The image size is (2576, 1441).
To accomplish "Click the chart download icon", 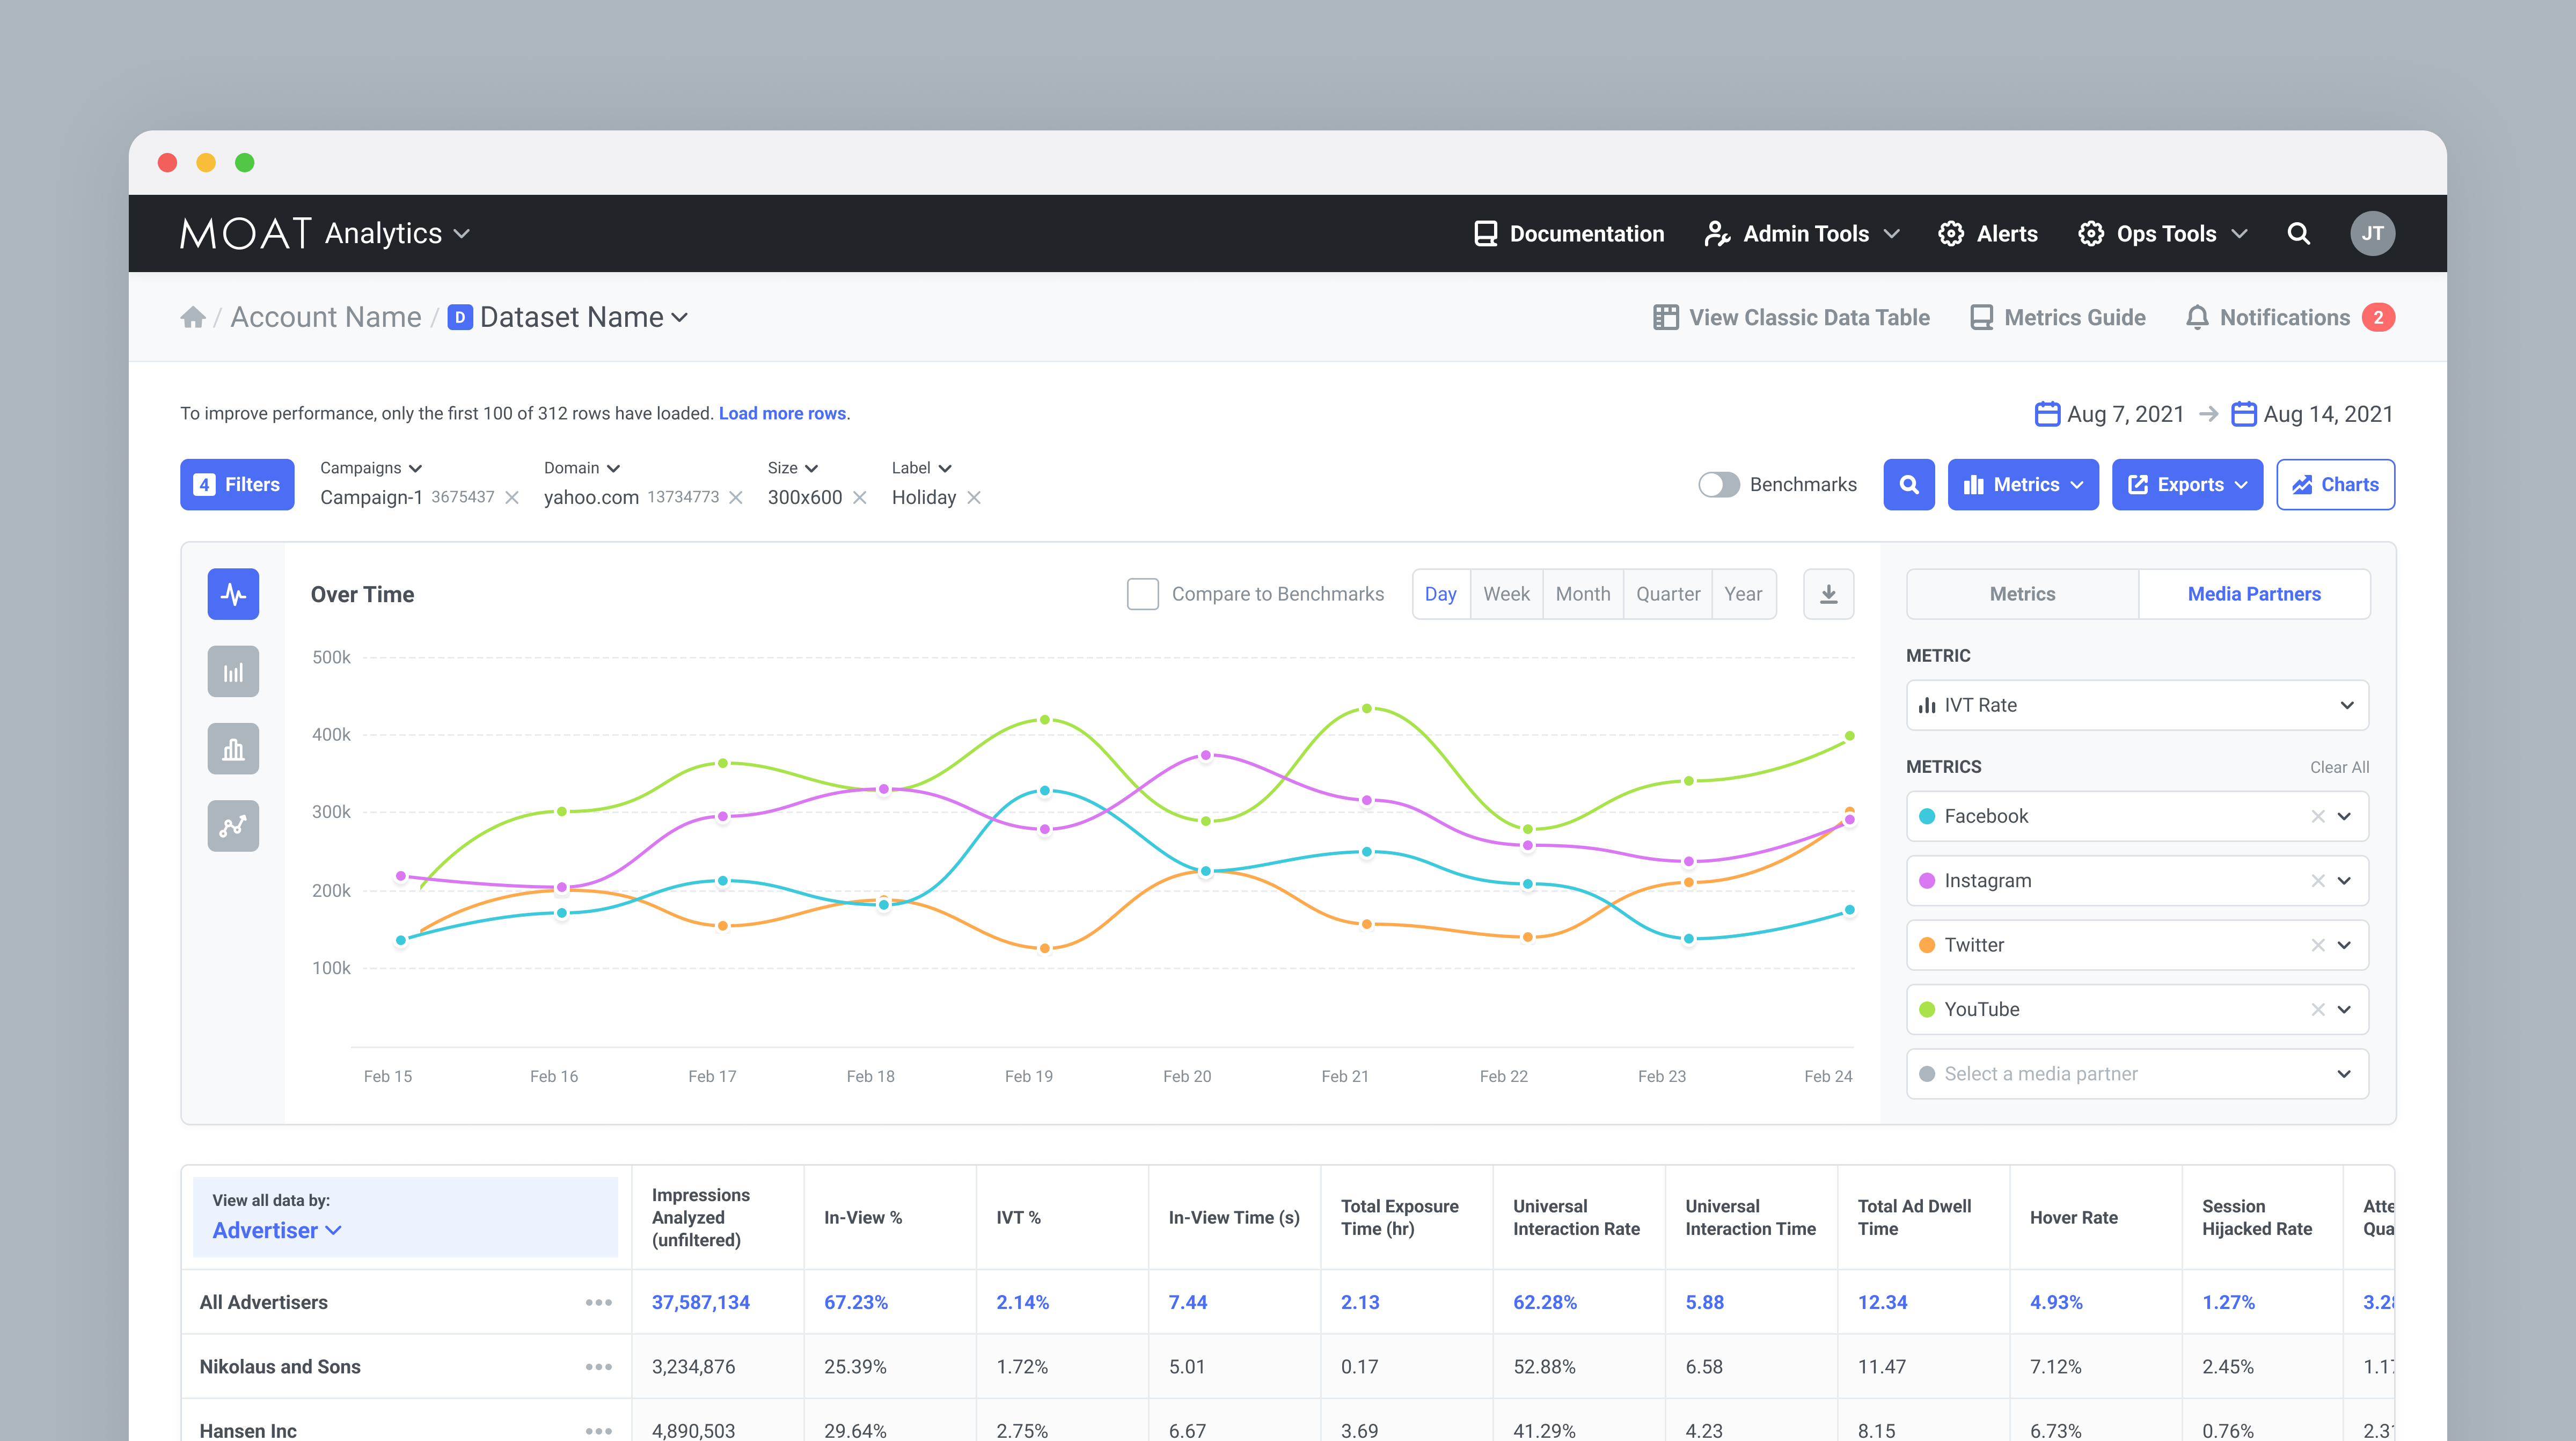I will click(x=1828, y=594).
